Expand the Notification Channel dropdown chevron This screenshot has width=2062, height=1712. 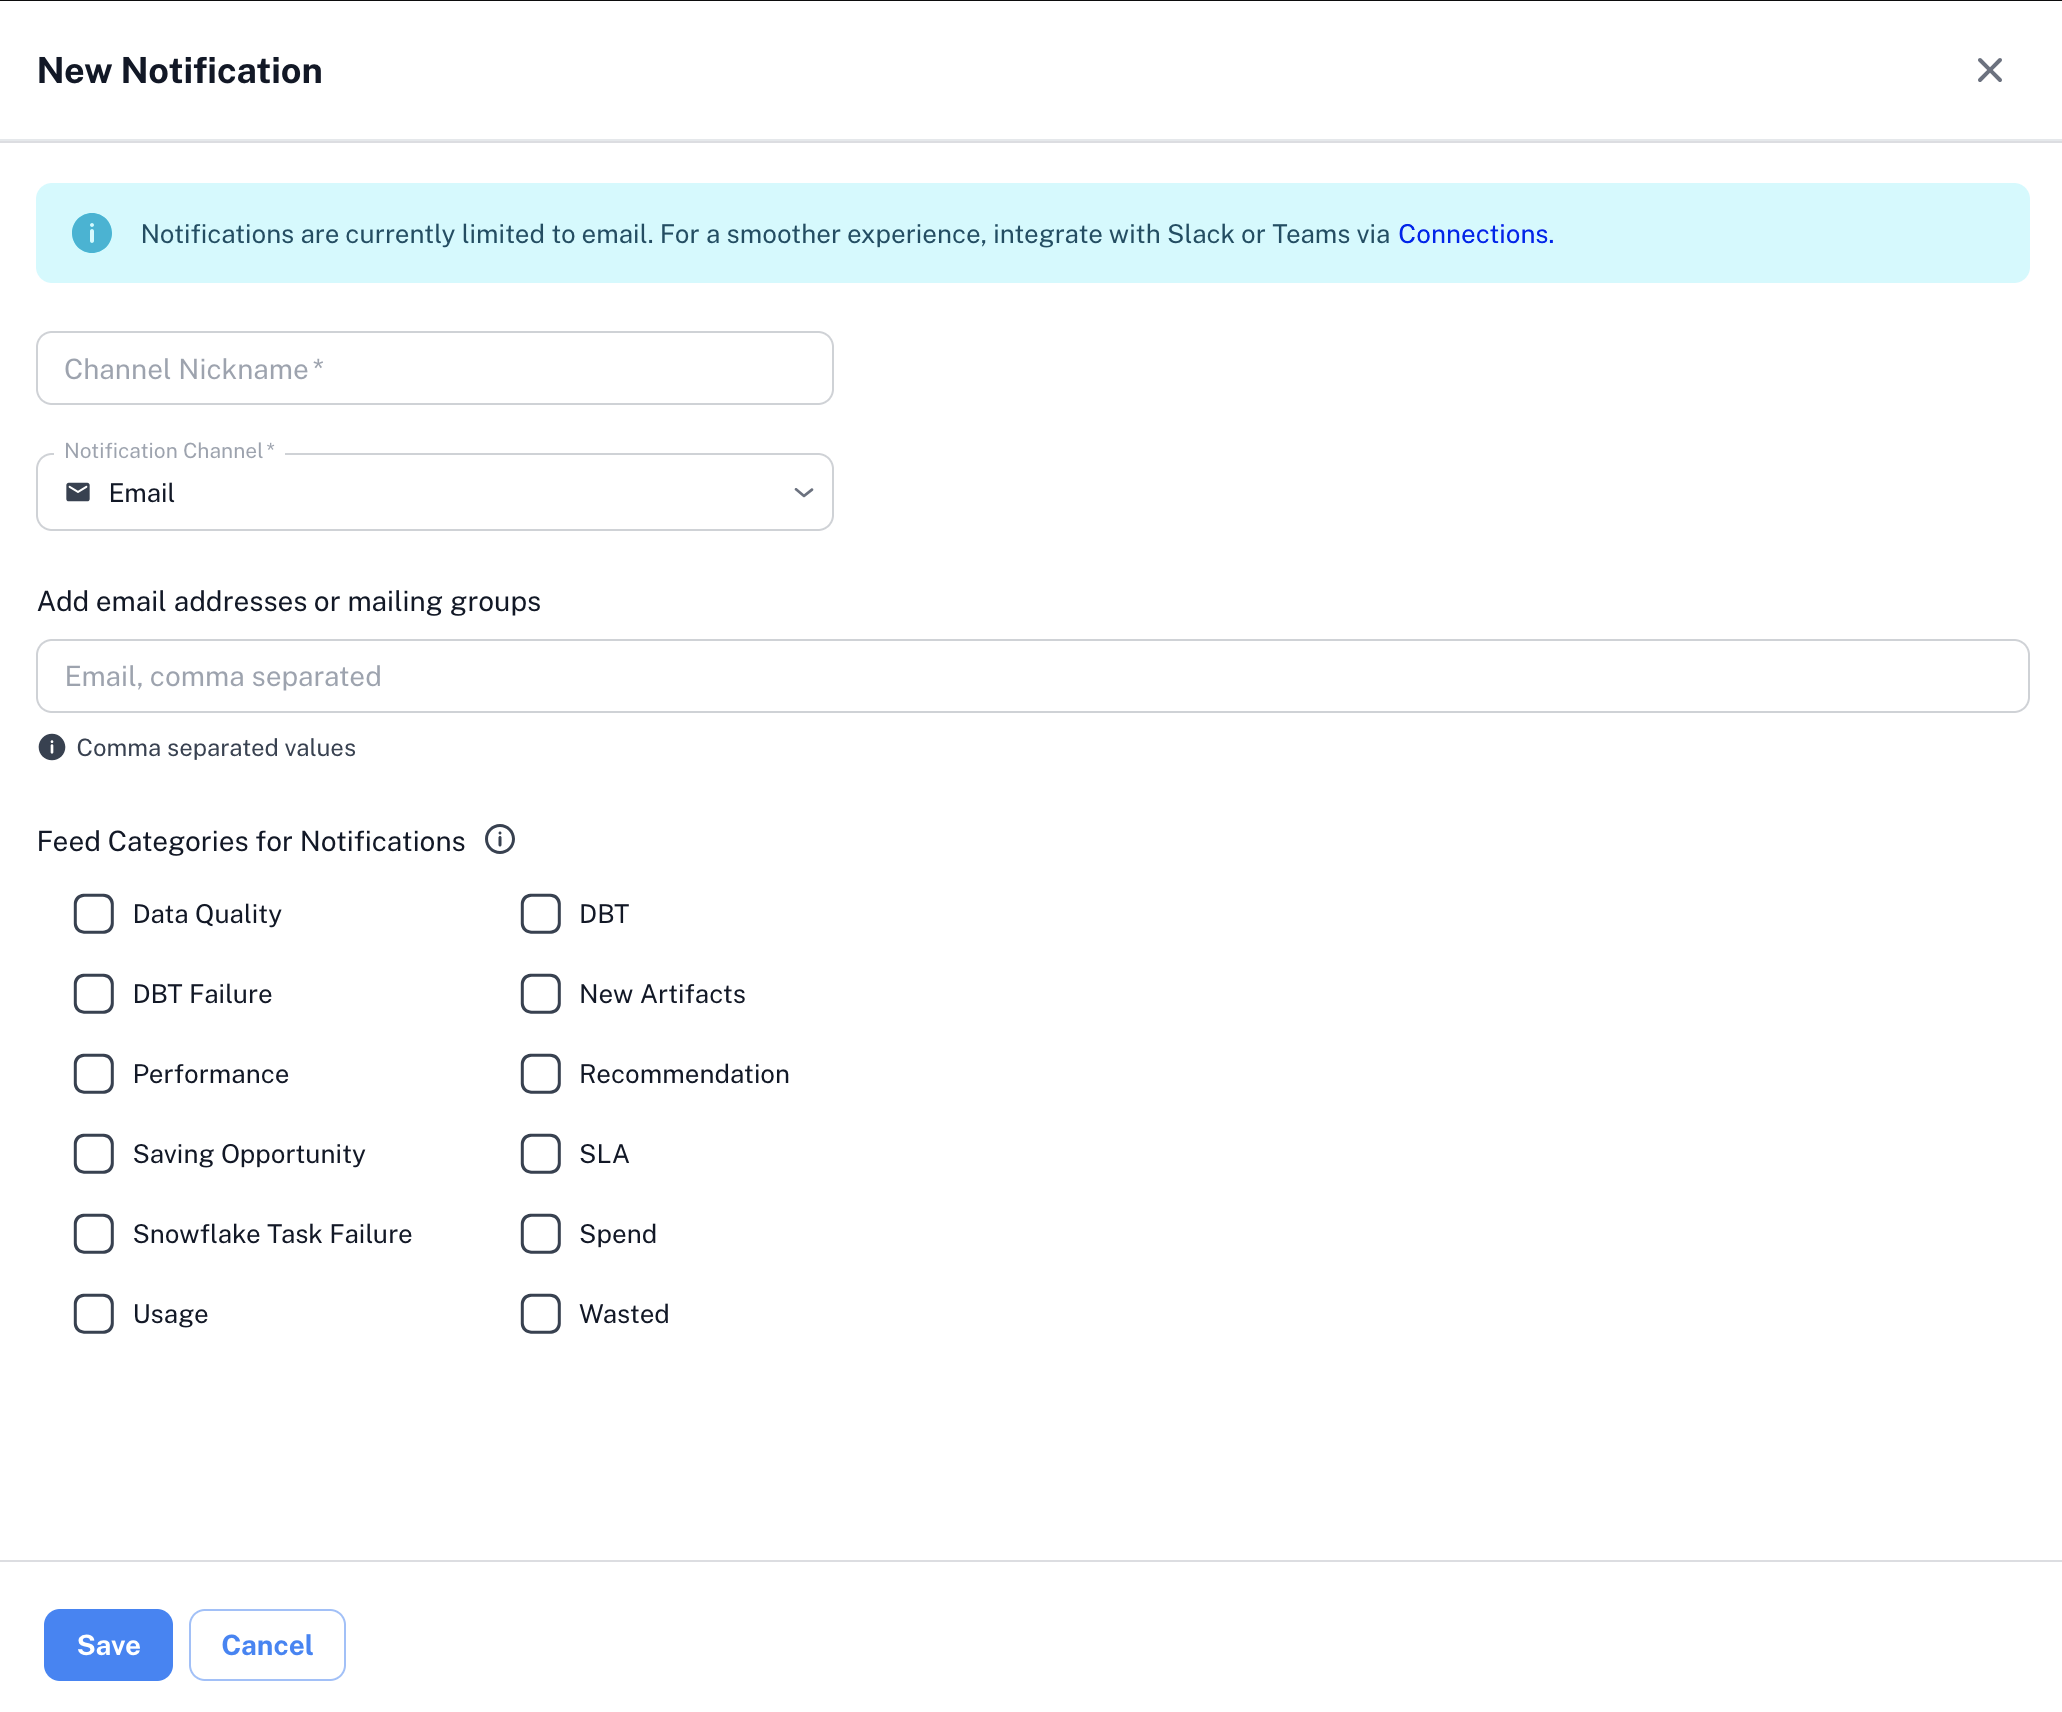(x=803, y=492)
